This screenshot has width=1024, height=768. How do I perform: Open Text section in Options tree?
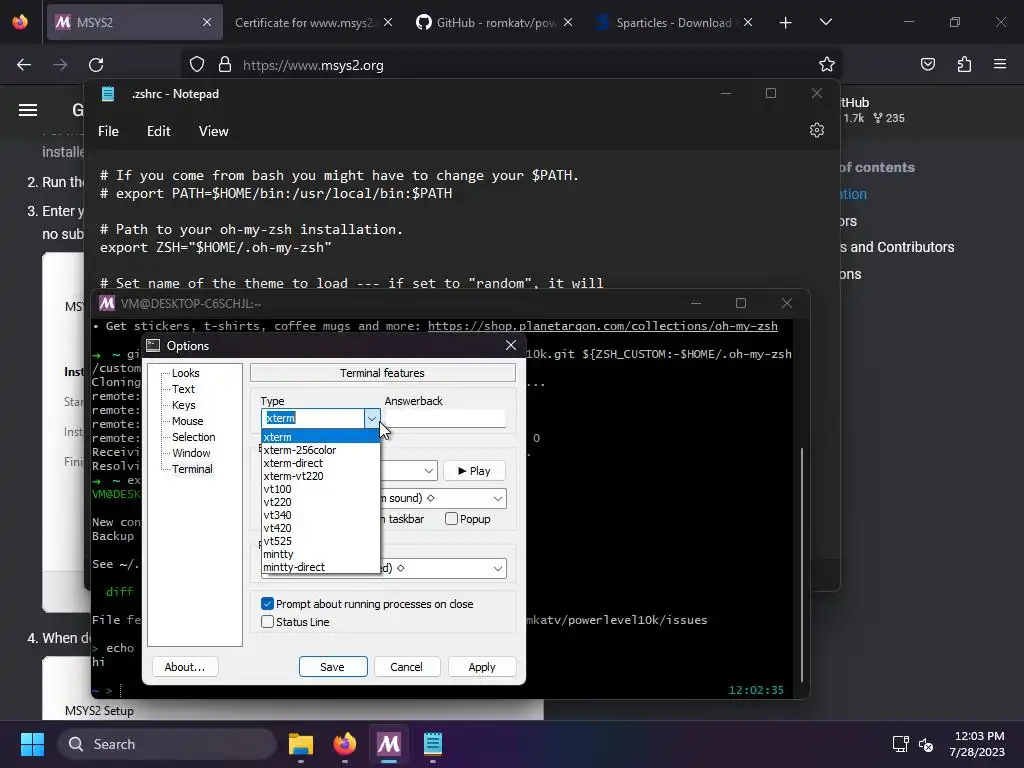point(184,389)
